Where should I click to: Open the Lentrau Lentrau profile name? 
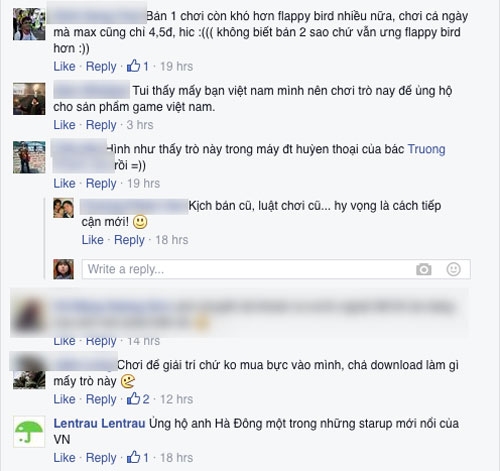point(99,423)
